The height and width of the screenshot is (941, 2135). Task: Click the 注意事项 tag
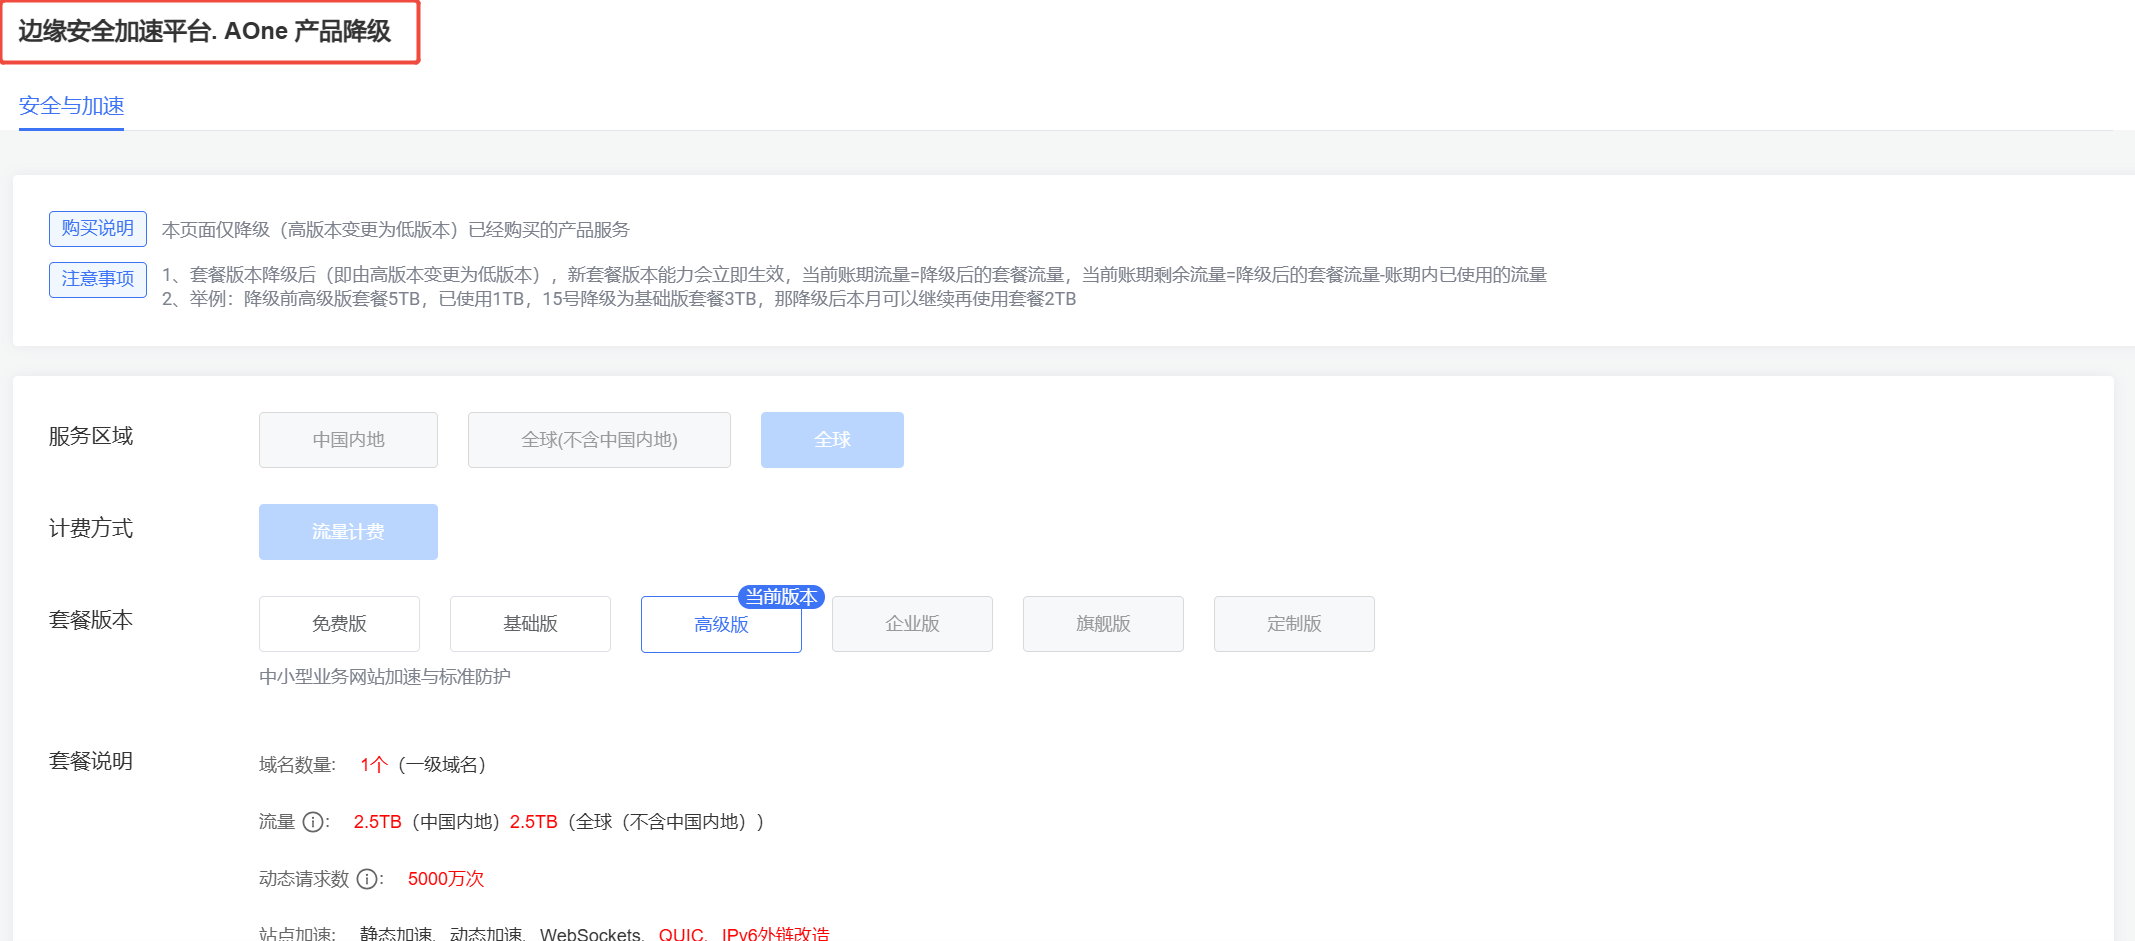pyautogui.click(x=98, y=279)
